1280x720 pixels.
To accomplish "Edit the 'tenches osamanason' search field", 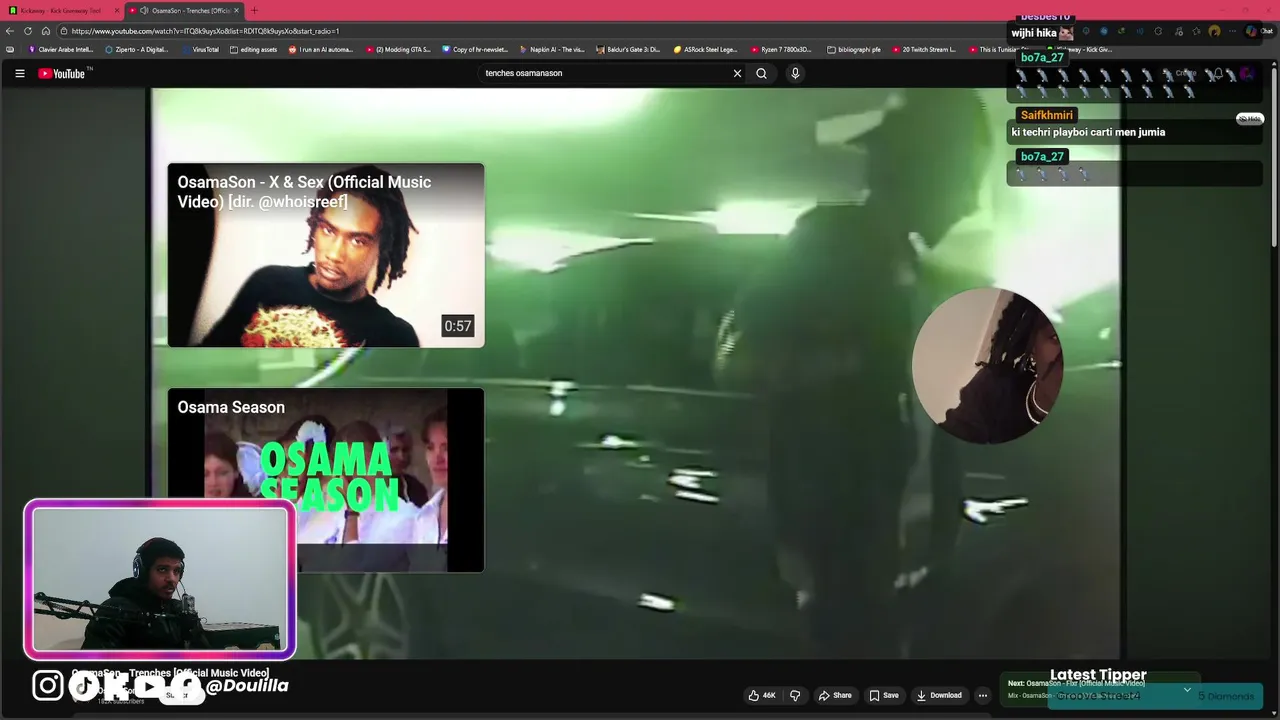I will point(605,73).
